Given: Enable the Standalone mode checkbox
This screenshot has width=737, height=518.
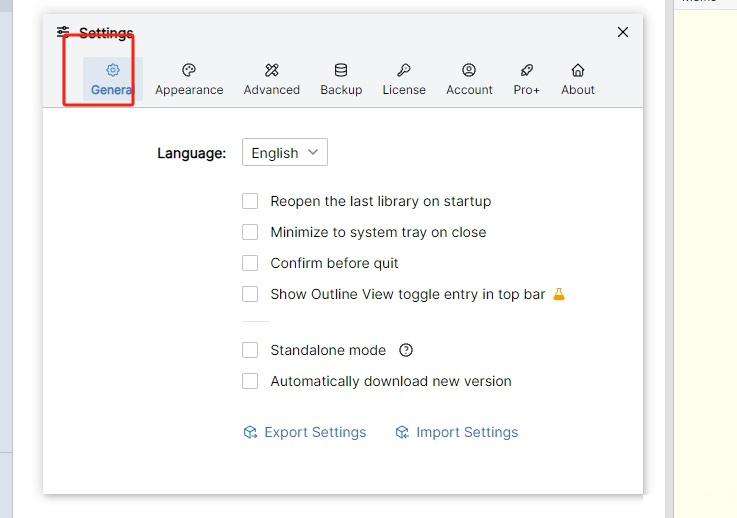Looking at the screenshot, I should click(250, 350).
